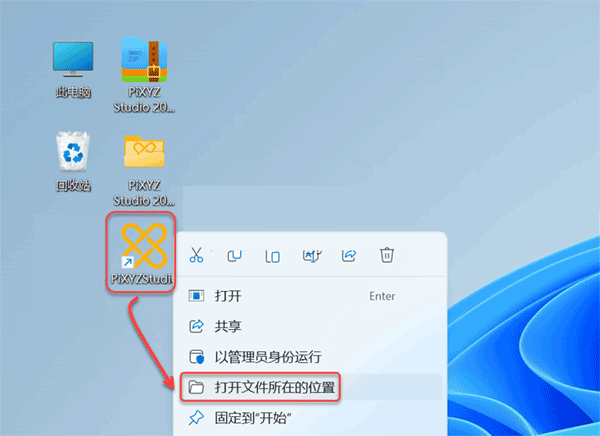Click the Cut scissors icon in context menu
This screenshot has width=600, height=436.
tap(196, 255)
